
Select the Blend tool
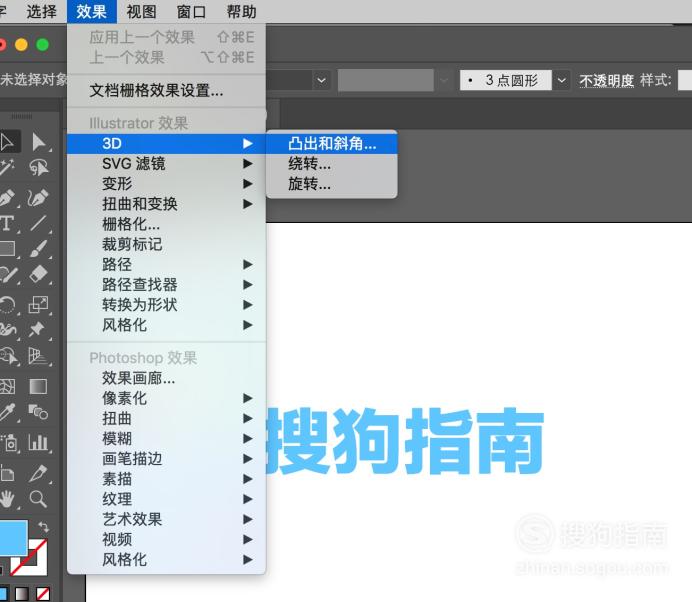point(39,412)
